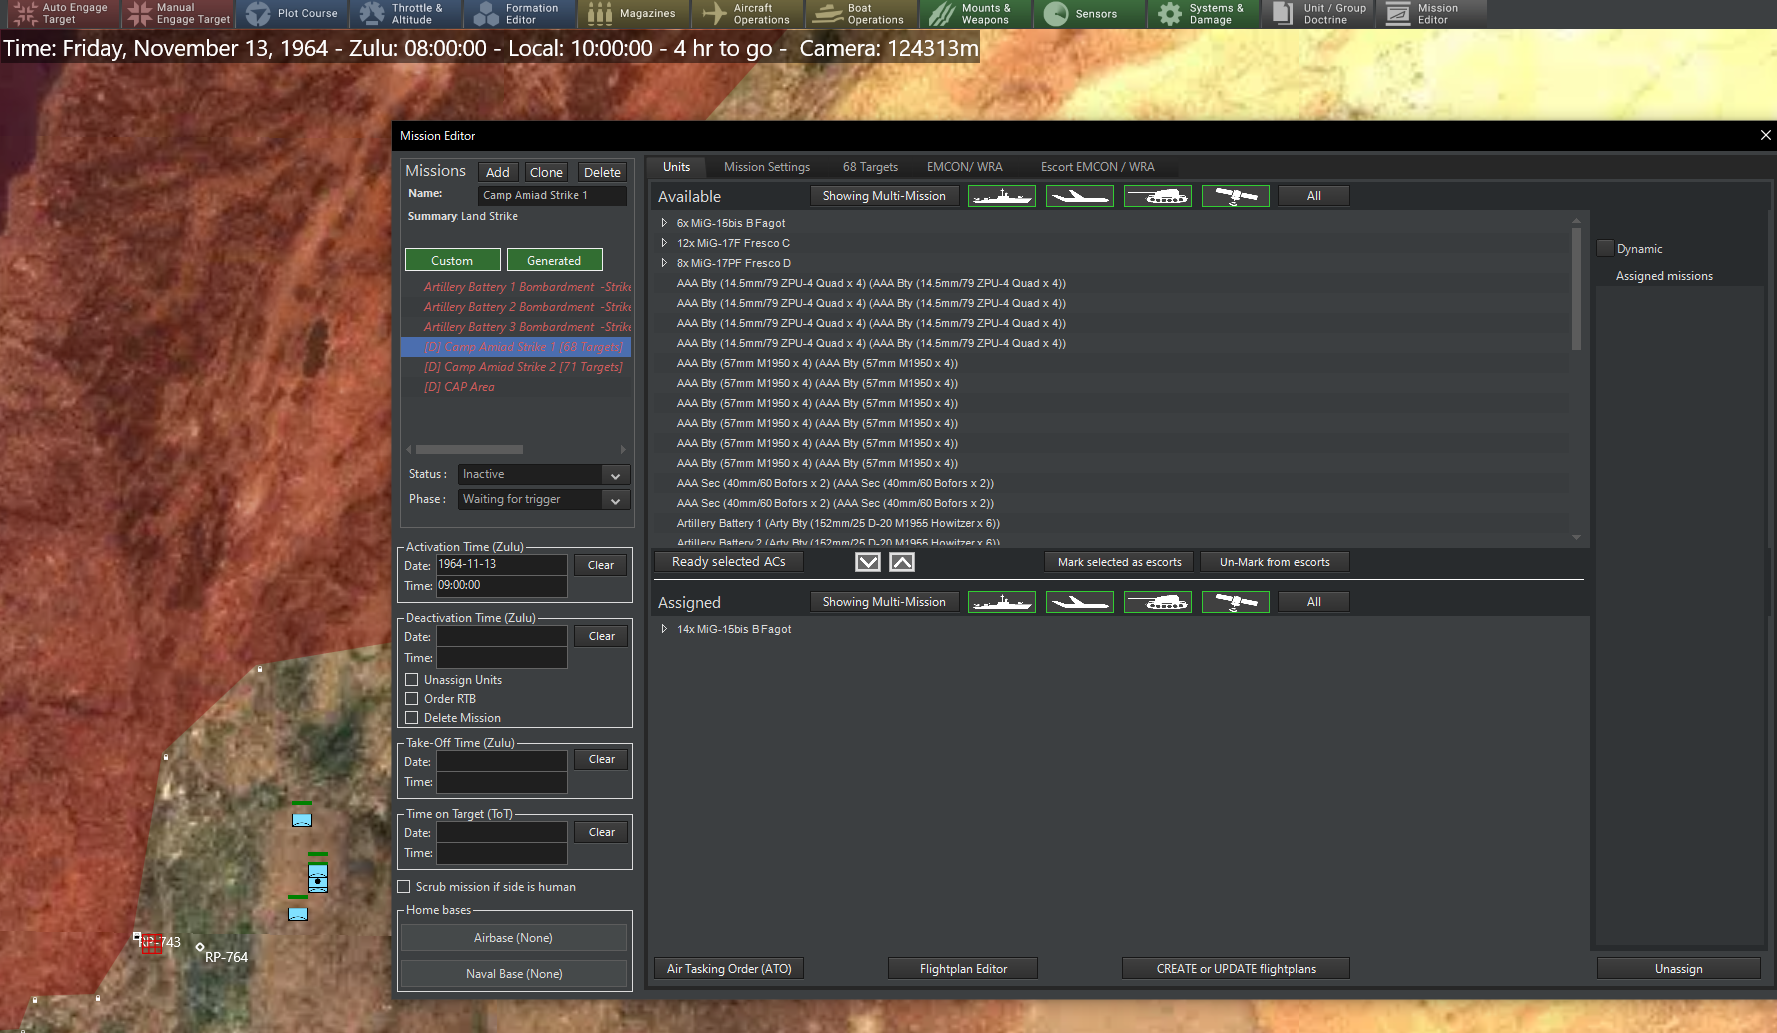Expand 6x MiG-15bis B Fagot group

click(x=664, y=223)
